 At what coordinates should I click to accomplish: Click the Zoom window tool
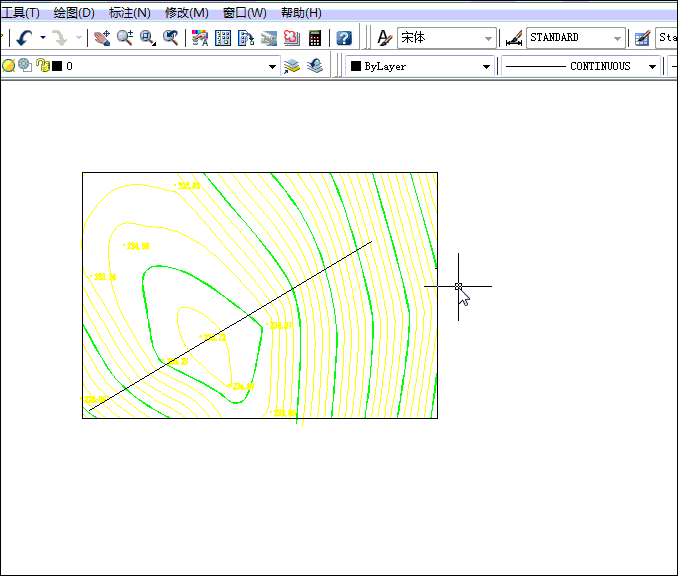coord(148,38)
